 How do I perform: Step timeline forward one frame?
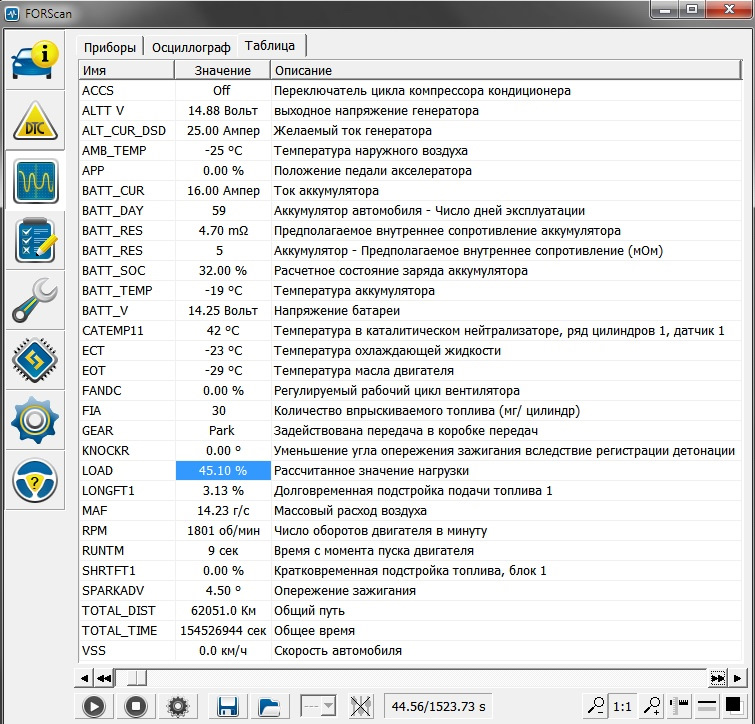point(737,678)
